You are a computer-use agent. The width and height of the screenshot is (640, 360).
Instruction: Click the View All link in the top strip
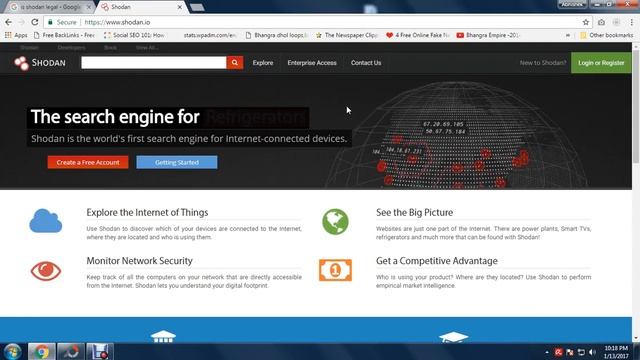pos(147,47)
